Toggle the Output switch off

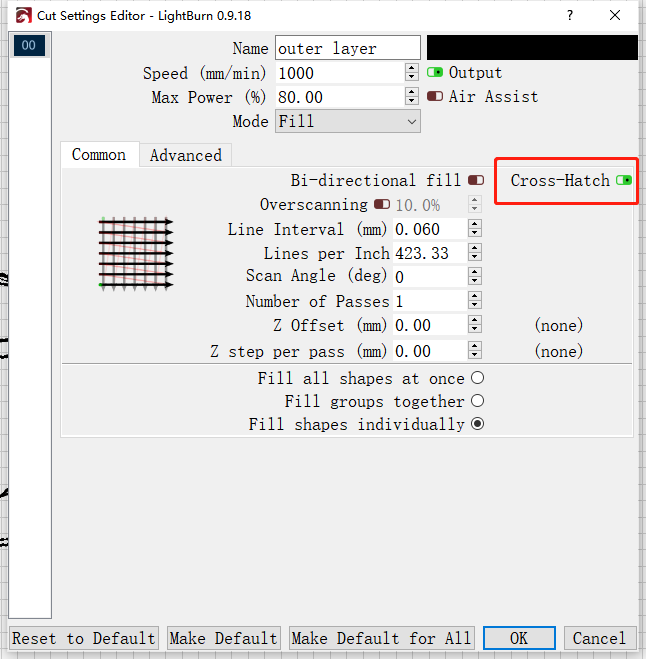click(435, 72)
